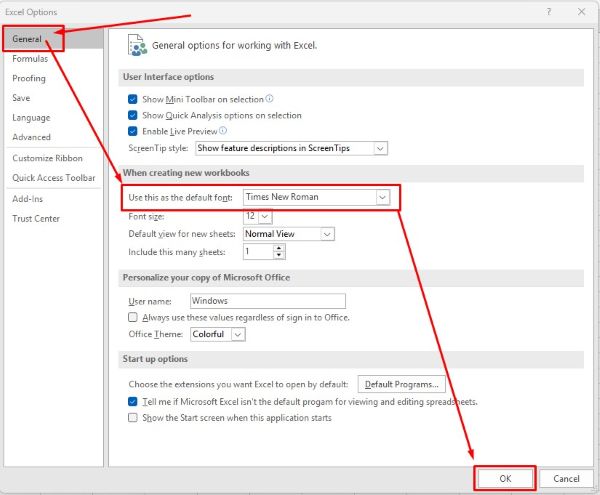600x495 pixels.
Task: Click the info icon beside Enable Live Preview
Action: click(x=223, y=130)
